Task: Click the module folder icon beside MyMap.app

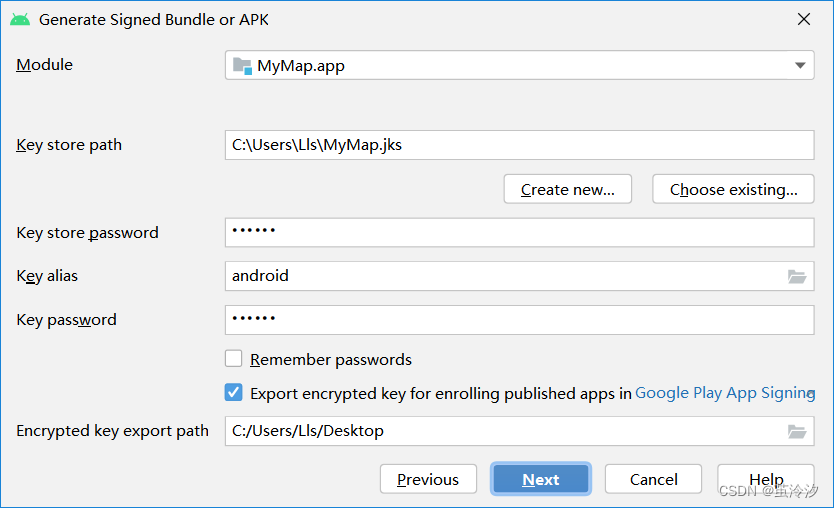Action: pyautogui.click(x=242, y=66)
